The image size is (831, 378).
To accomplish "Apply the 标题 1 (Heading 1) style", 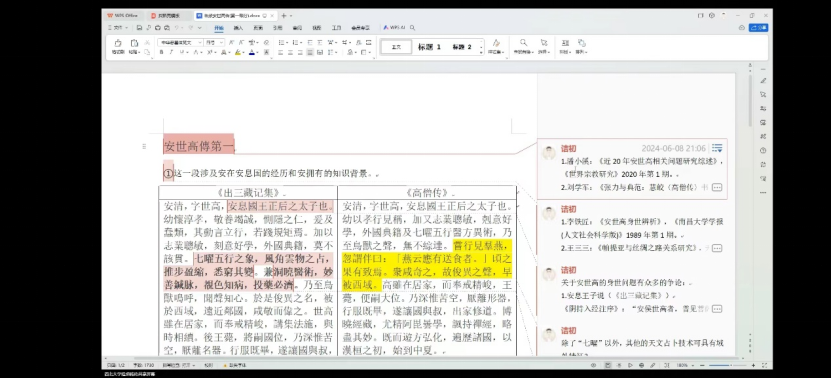I will (x=429, y=47).
